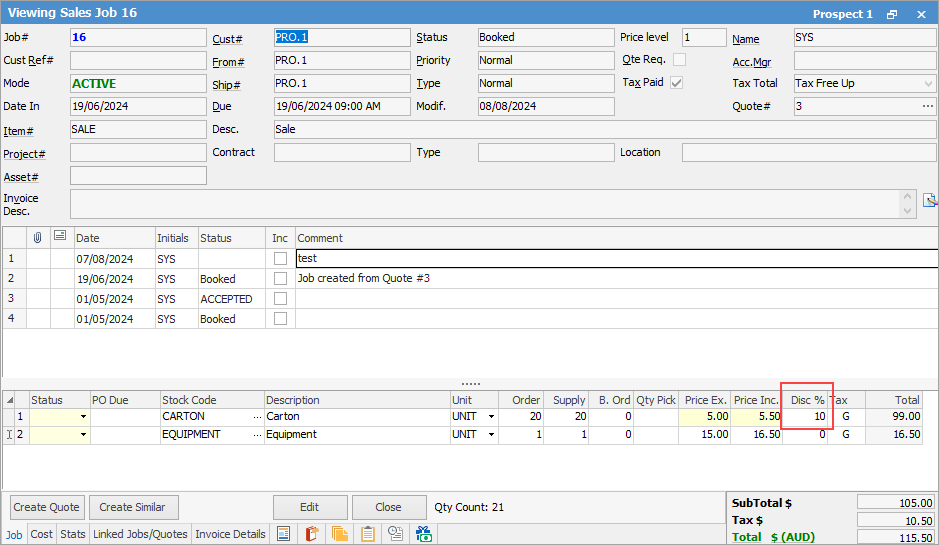
Task: Check Inc box for the 'test' comment row
Action: coord(280,259)
